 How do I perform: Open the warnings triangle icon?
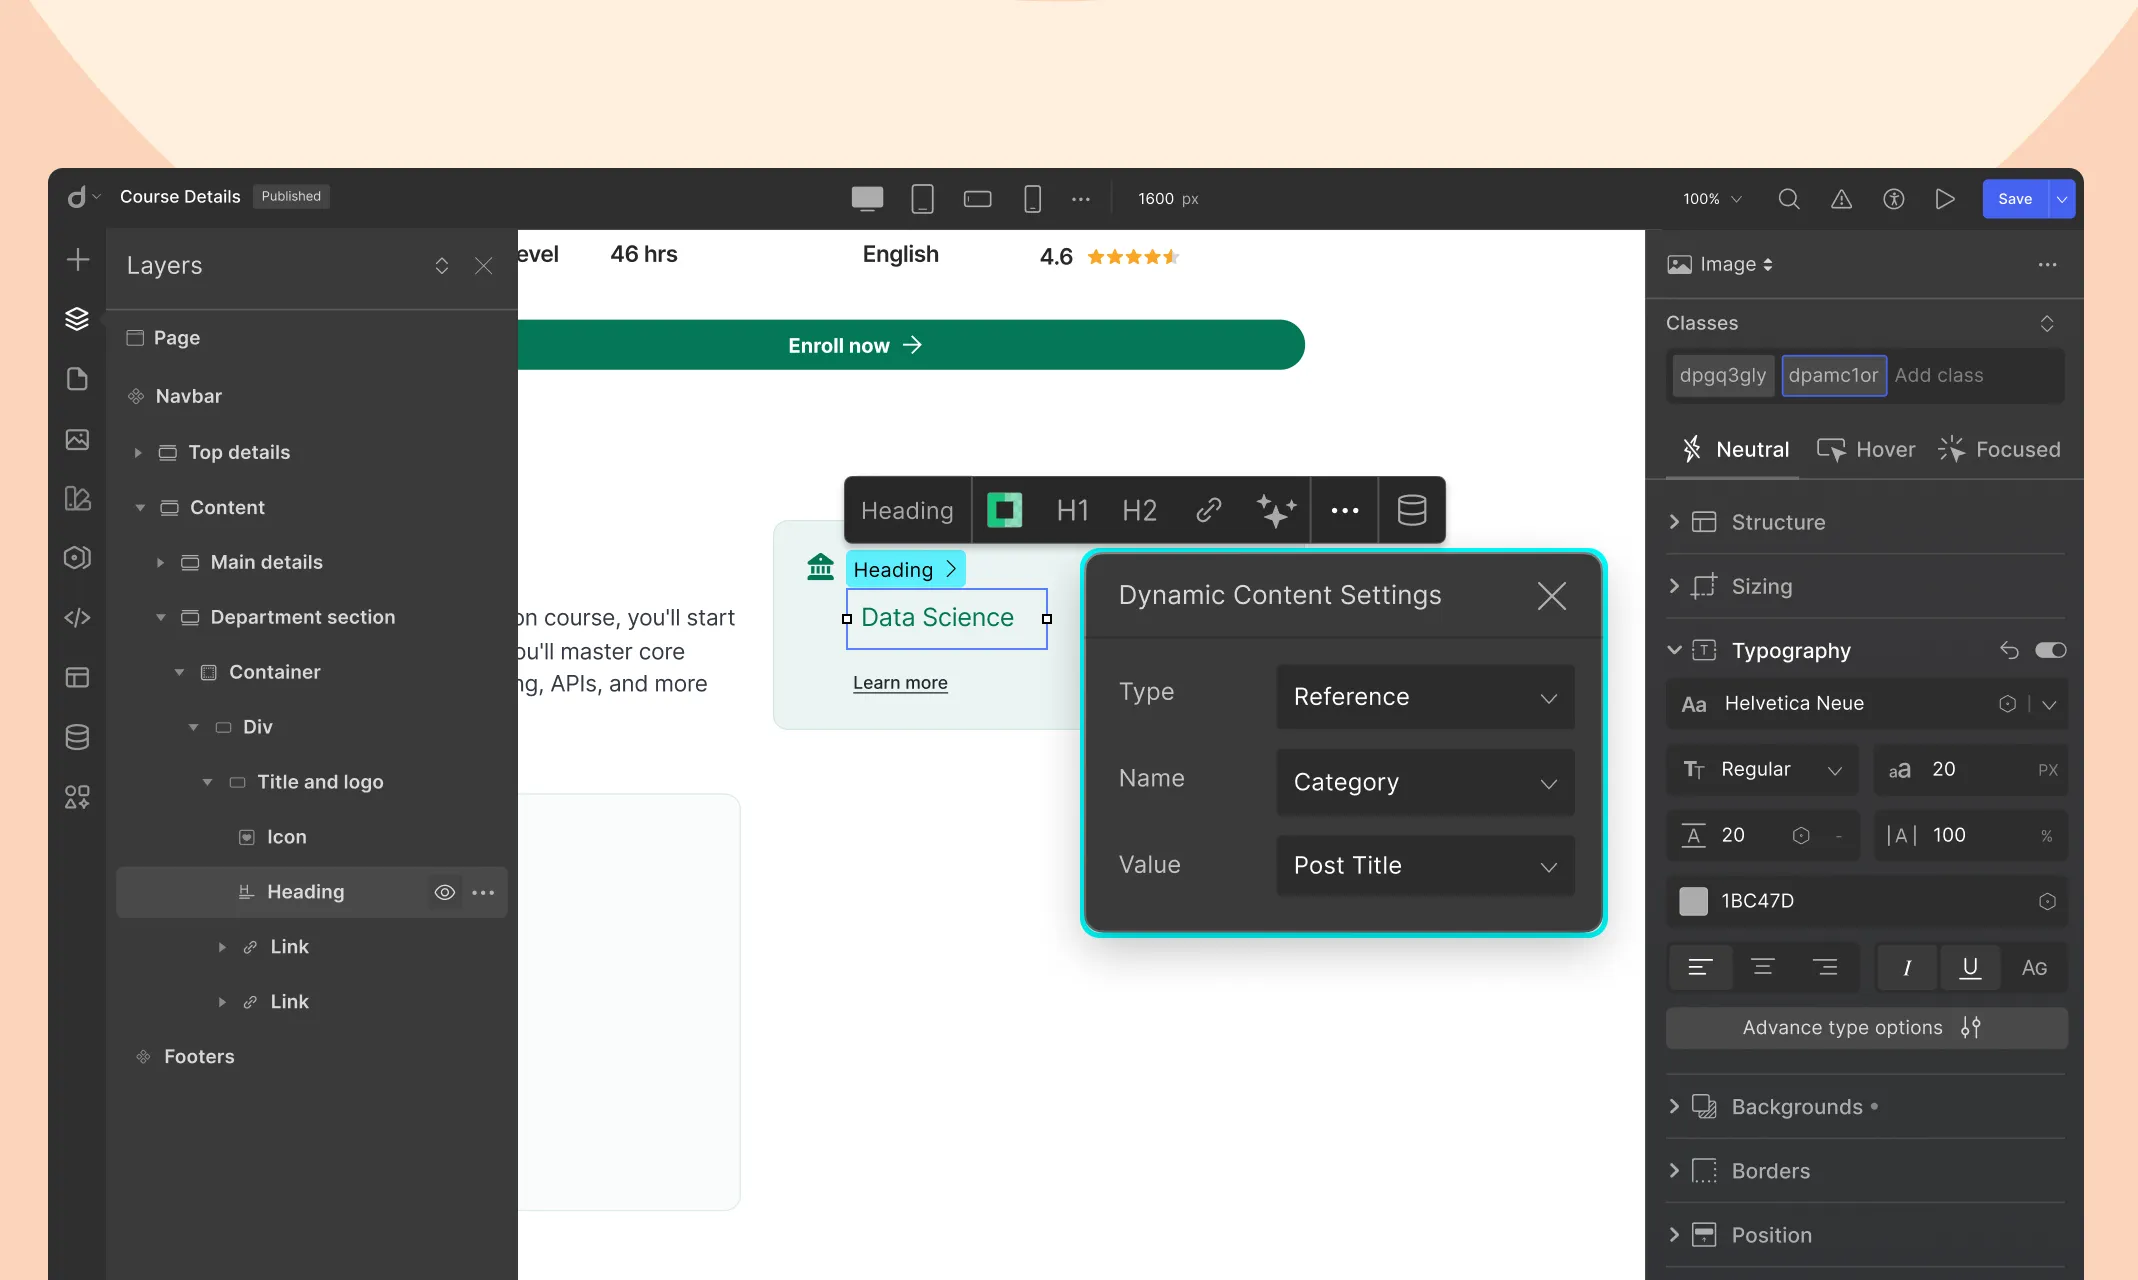pos(1841,199)
